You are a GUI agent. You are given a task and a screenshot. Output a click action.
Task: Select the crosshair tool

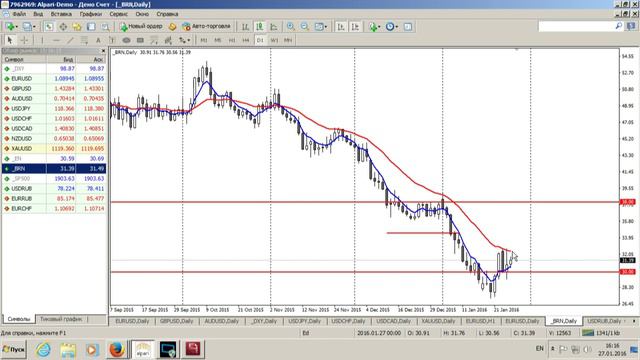24,40
